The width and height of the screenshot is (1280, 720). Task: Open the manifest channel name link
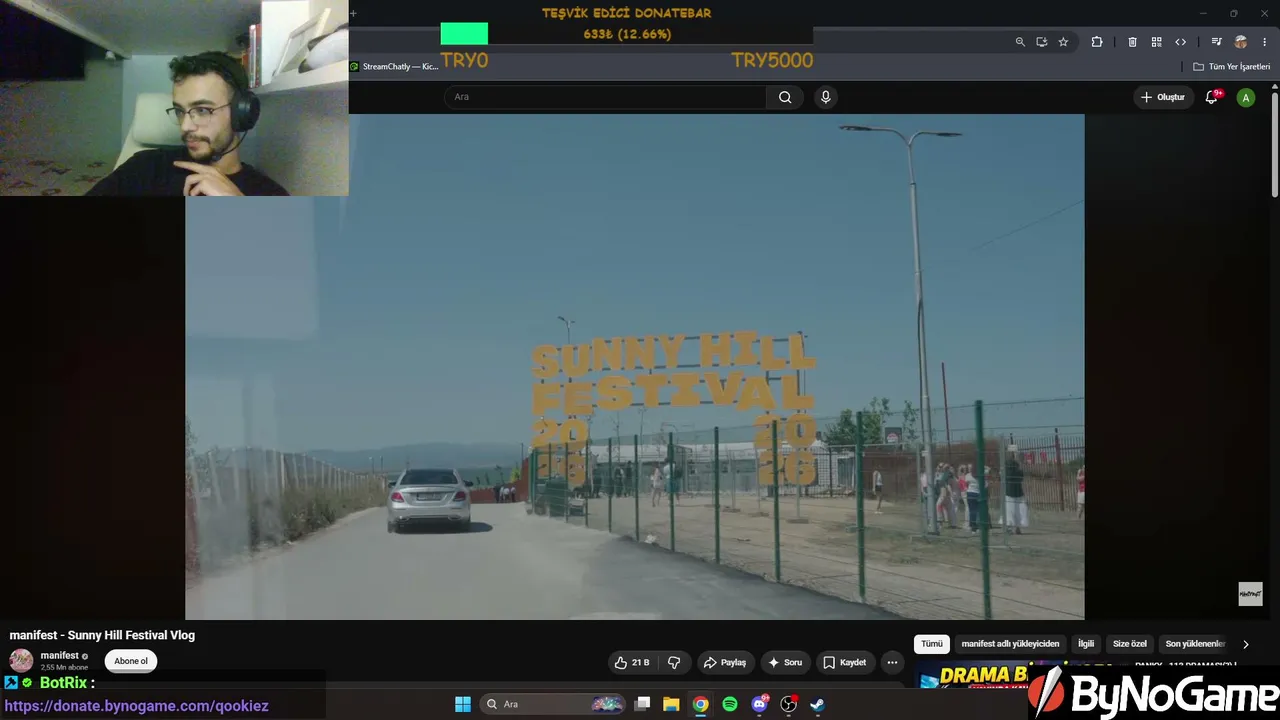[x=60, y=656]
